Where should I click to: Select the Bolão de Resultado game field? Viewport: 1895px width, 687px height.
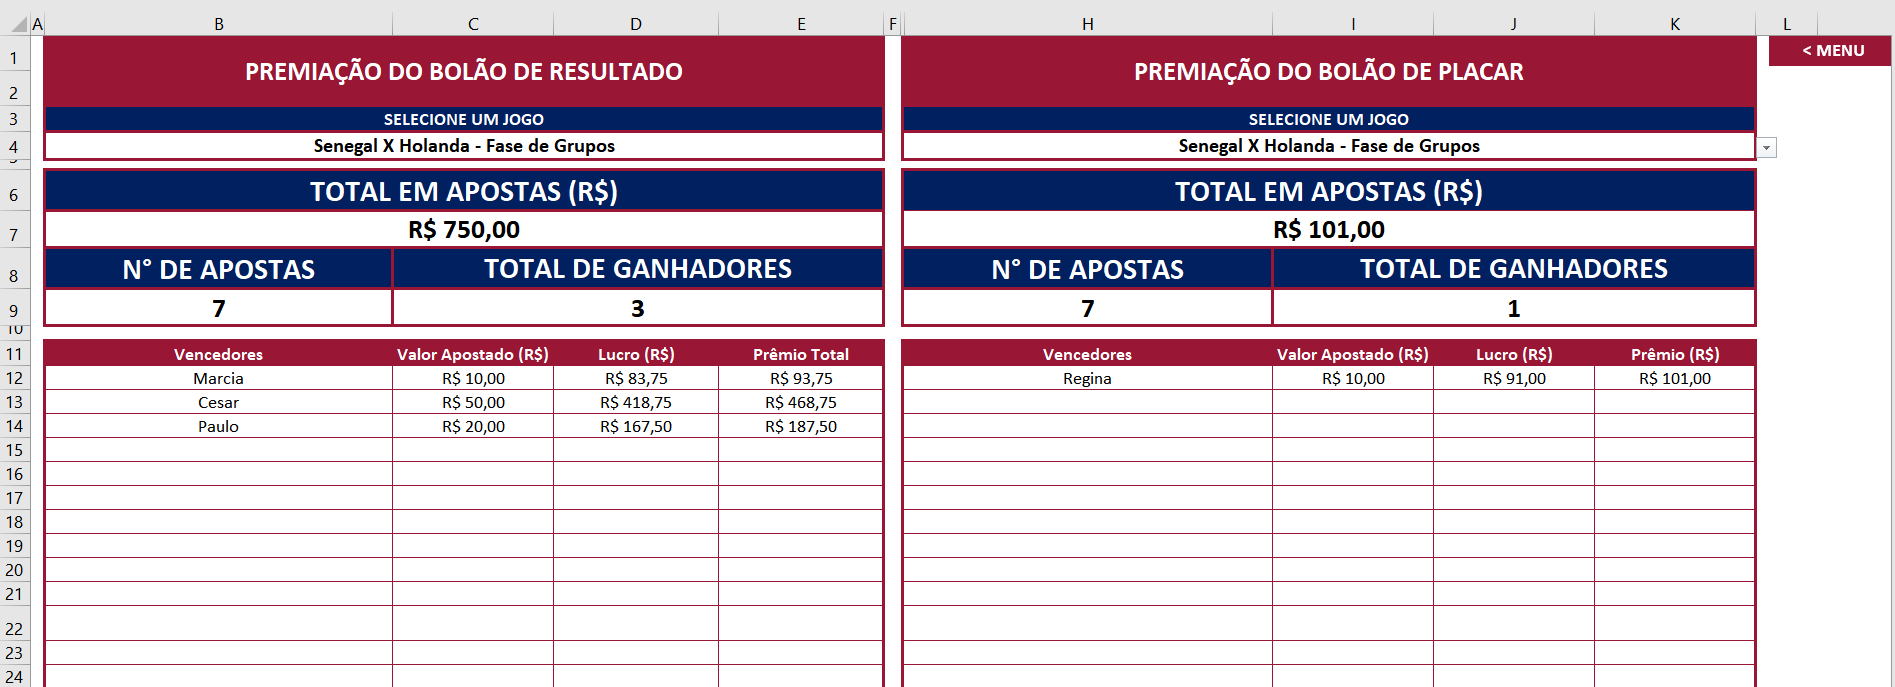click(464, 146)
